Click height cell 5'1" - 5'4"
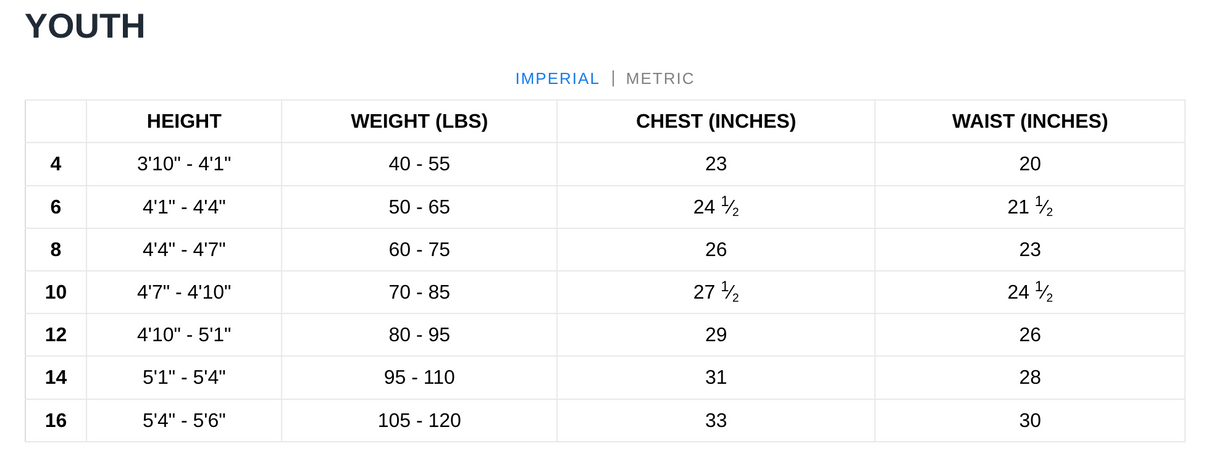Viewport: 1214px width, 464px height. point(184,378)
